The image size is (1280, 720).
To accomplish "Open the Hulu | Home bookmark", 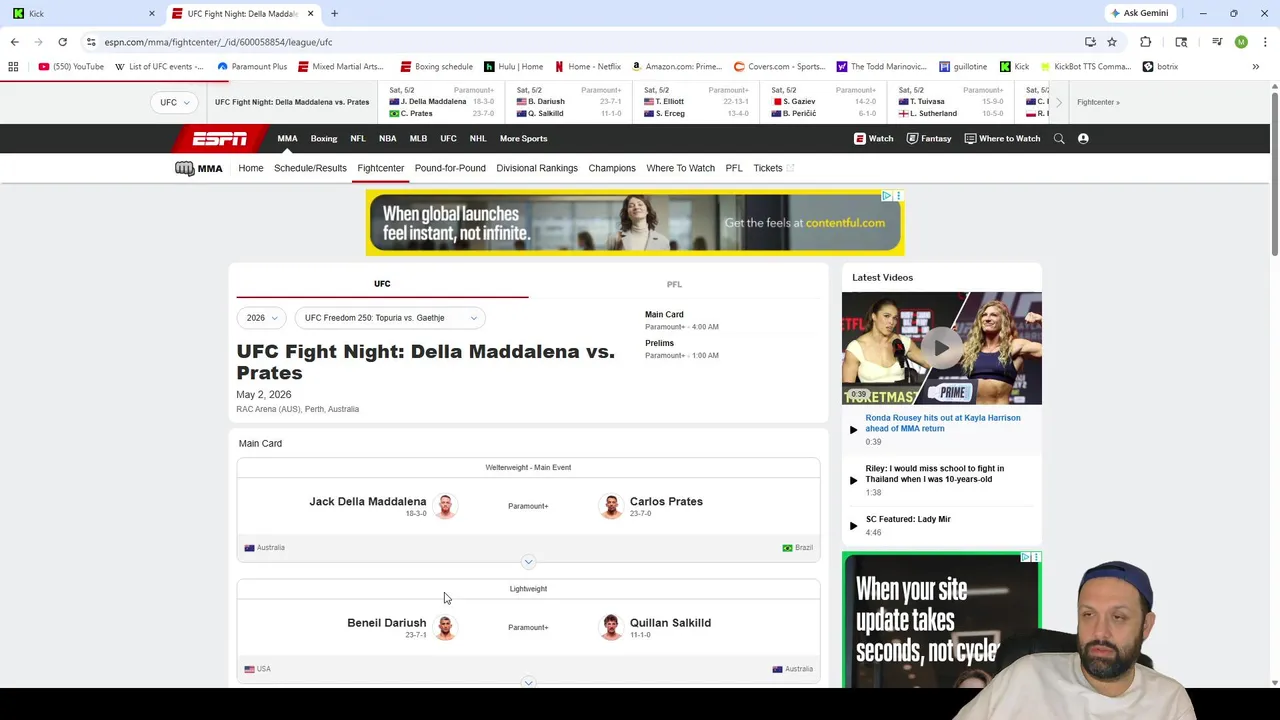I will click(x=513, y=67).
